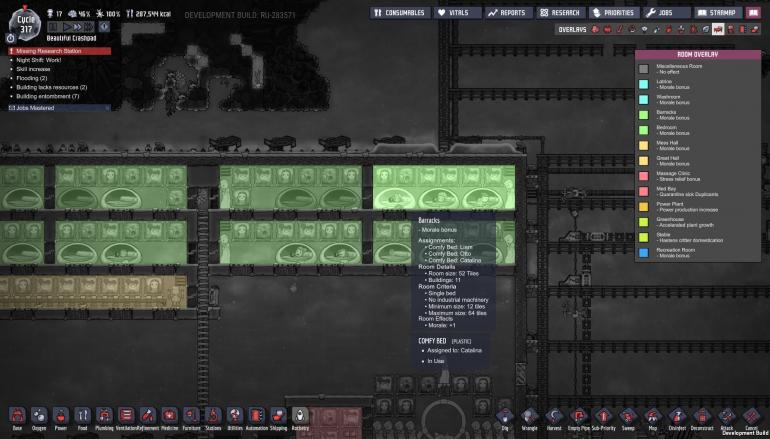Set game speed to fast forward

point(77,27)
